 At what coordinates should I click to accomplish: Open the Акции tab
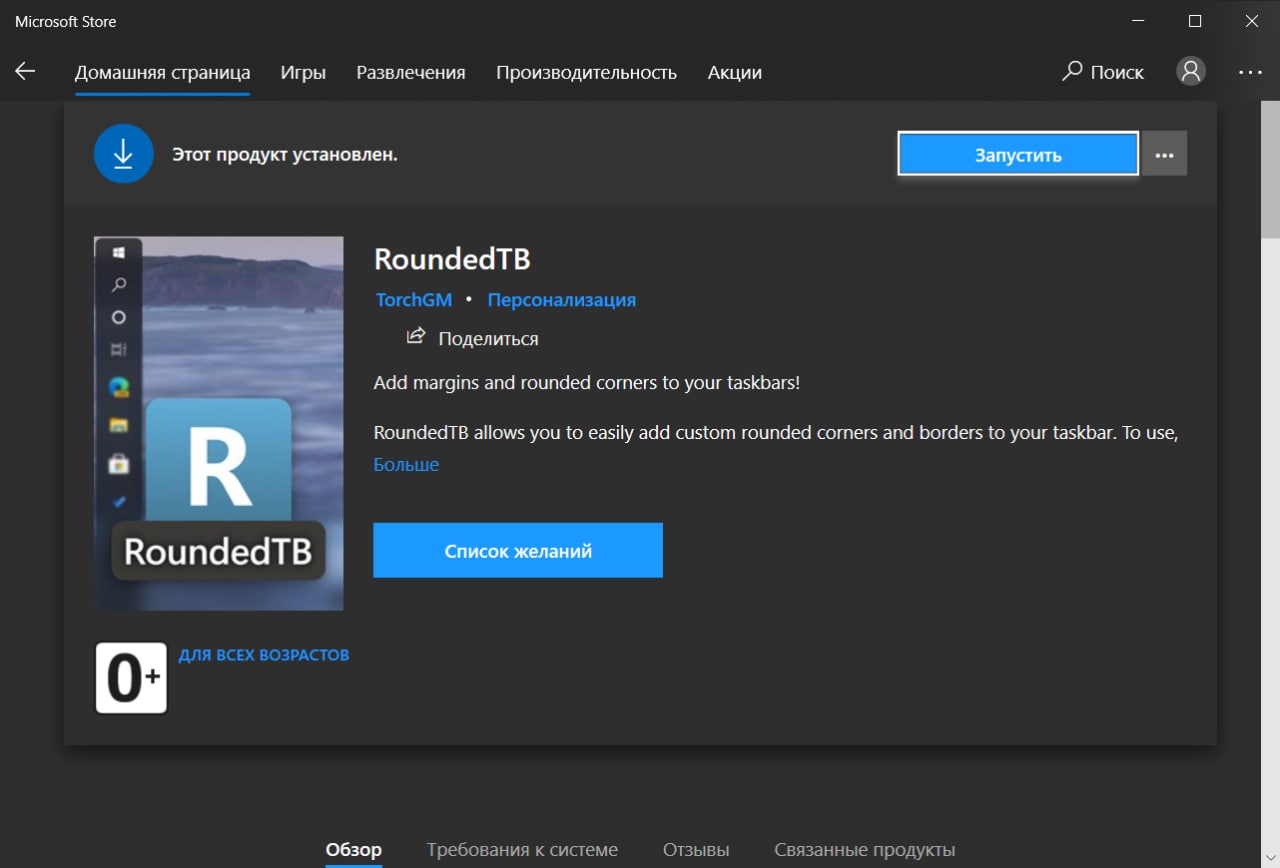[x=735, y=72]
